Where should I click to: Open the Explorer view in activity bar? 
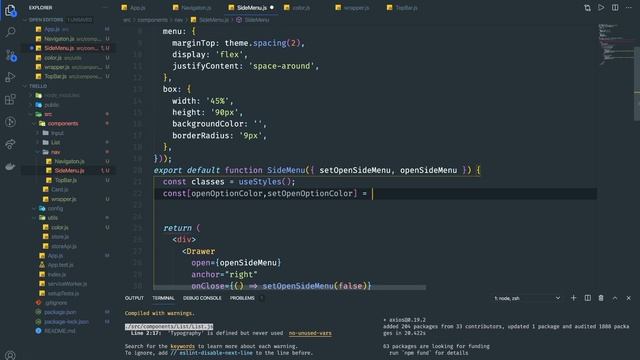pos(10,10)
